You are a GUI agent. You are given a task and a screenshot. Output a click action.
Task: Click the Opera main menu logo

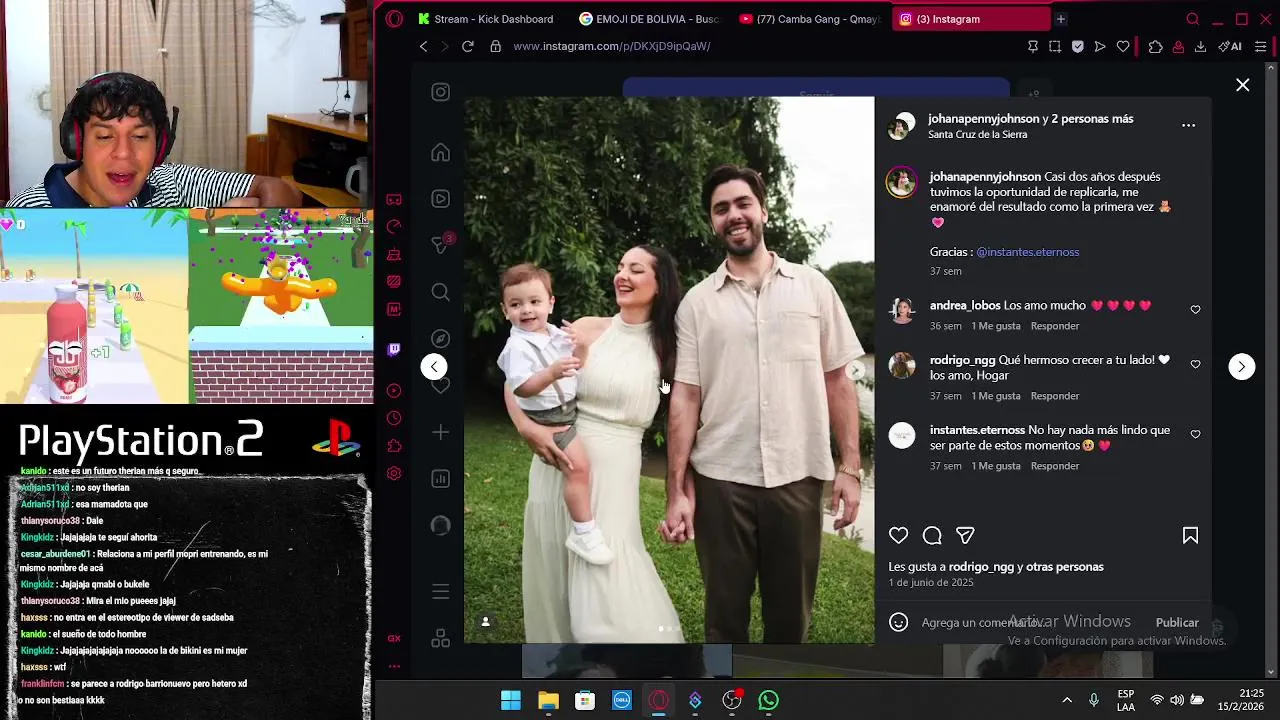coord(394,19)
